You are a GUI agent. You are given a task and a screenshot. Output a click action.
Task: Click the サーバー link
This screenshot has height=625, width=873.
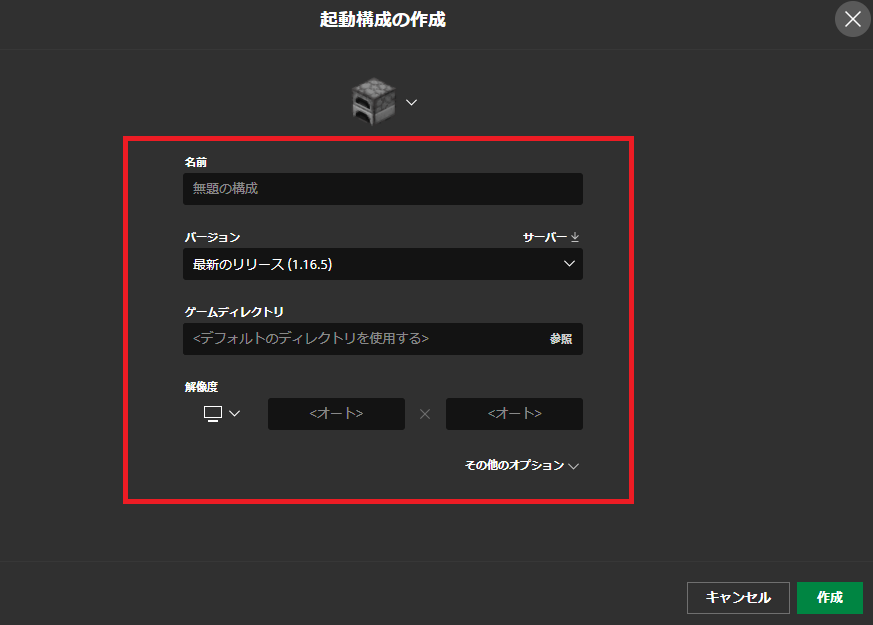tap(548, 236)
